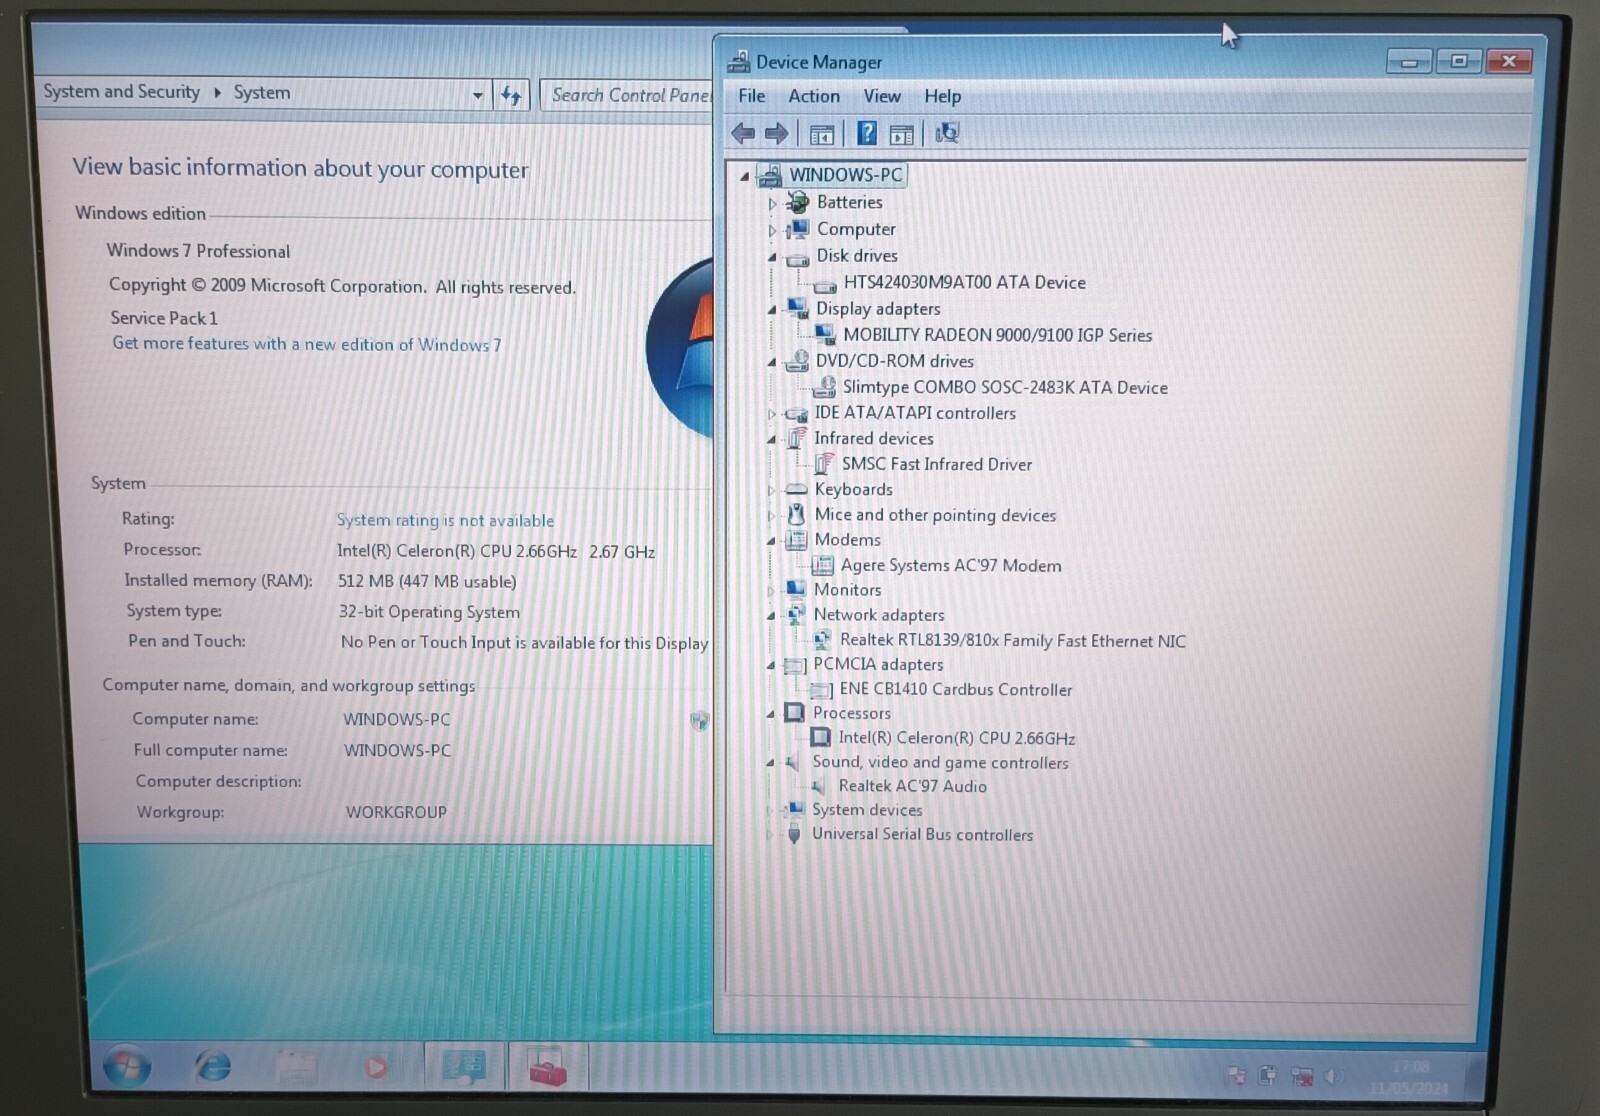Click the System devices category icon
Viewport: 1600px width, 1116px height.
[x=795, y=809]
